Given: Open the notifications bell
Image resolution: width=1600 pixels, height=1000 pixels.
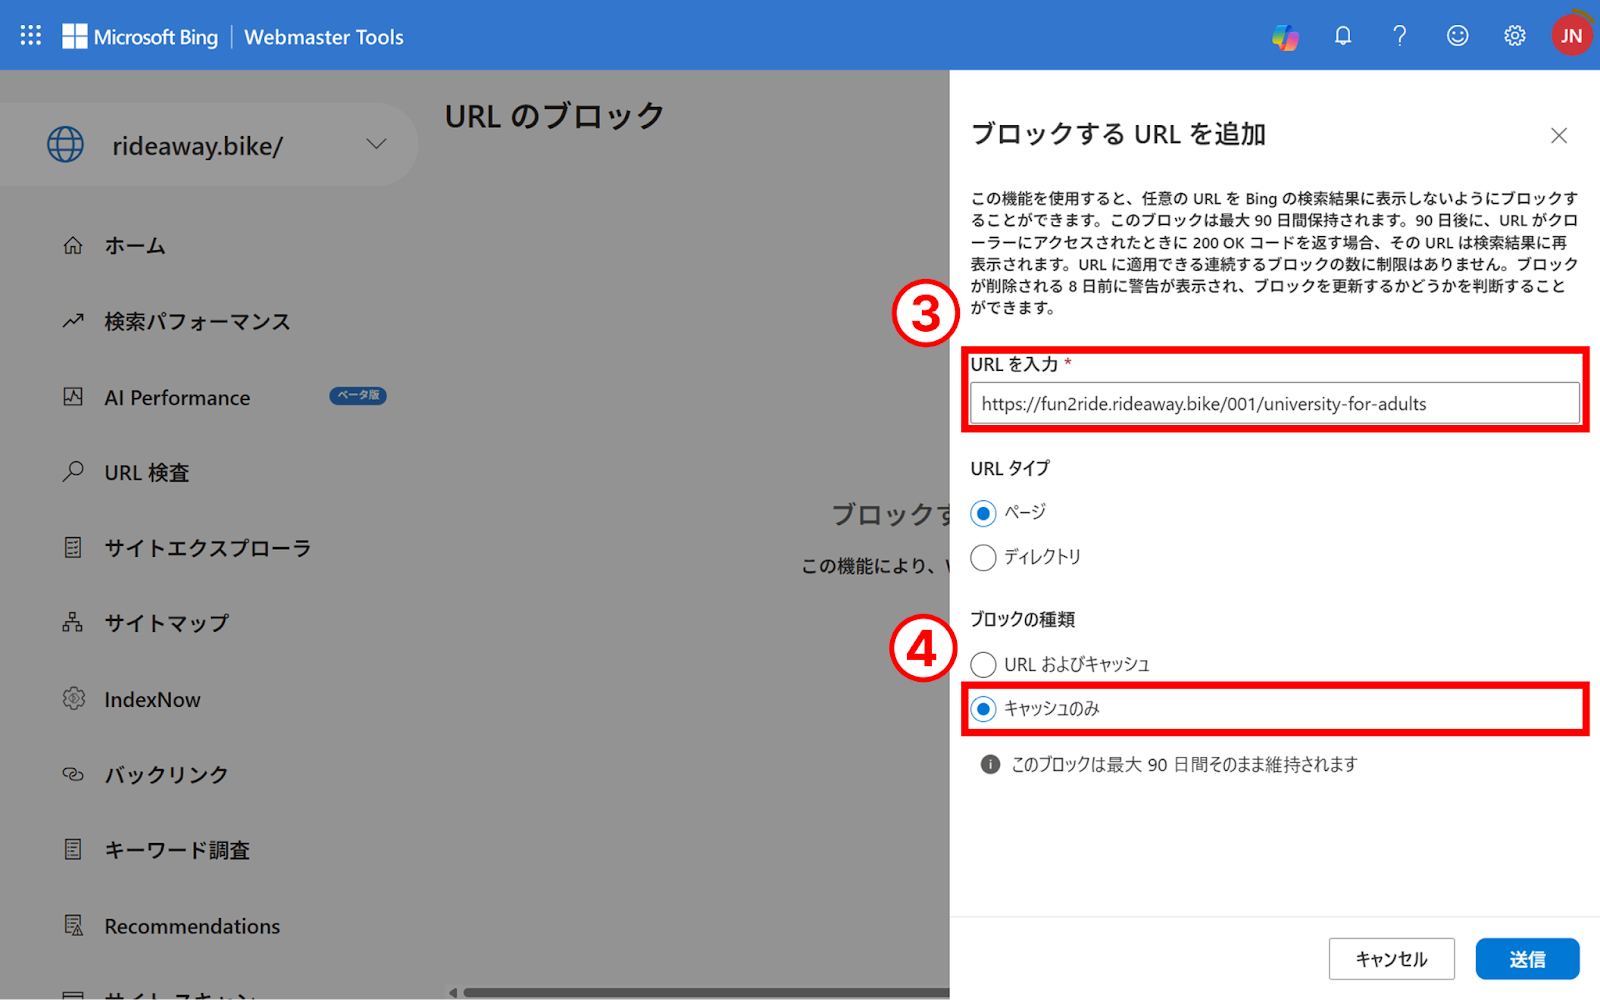Looking at the screenshot, I should [1342, 35].
